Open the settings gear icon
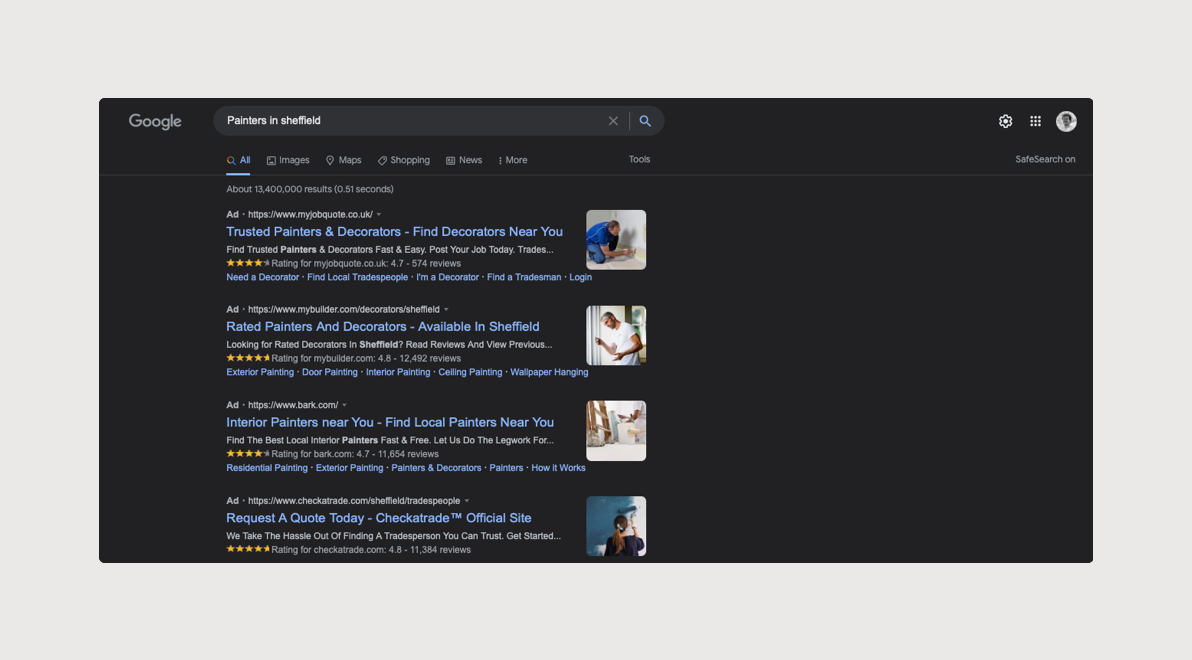Viewport: 1192px width, 660px height. pyautogui.click(x=1005, y=122)
